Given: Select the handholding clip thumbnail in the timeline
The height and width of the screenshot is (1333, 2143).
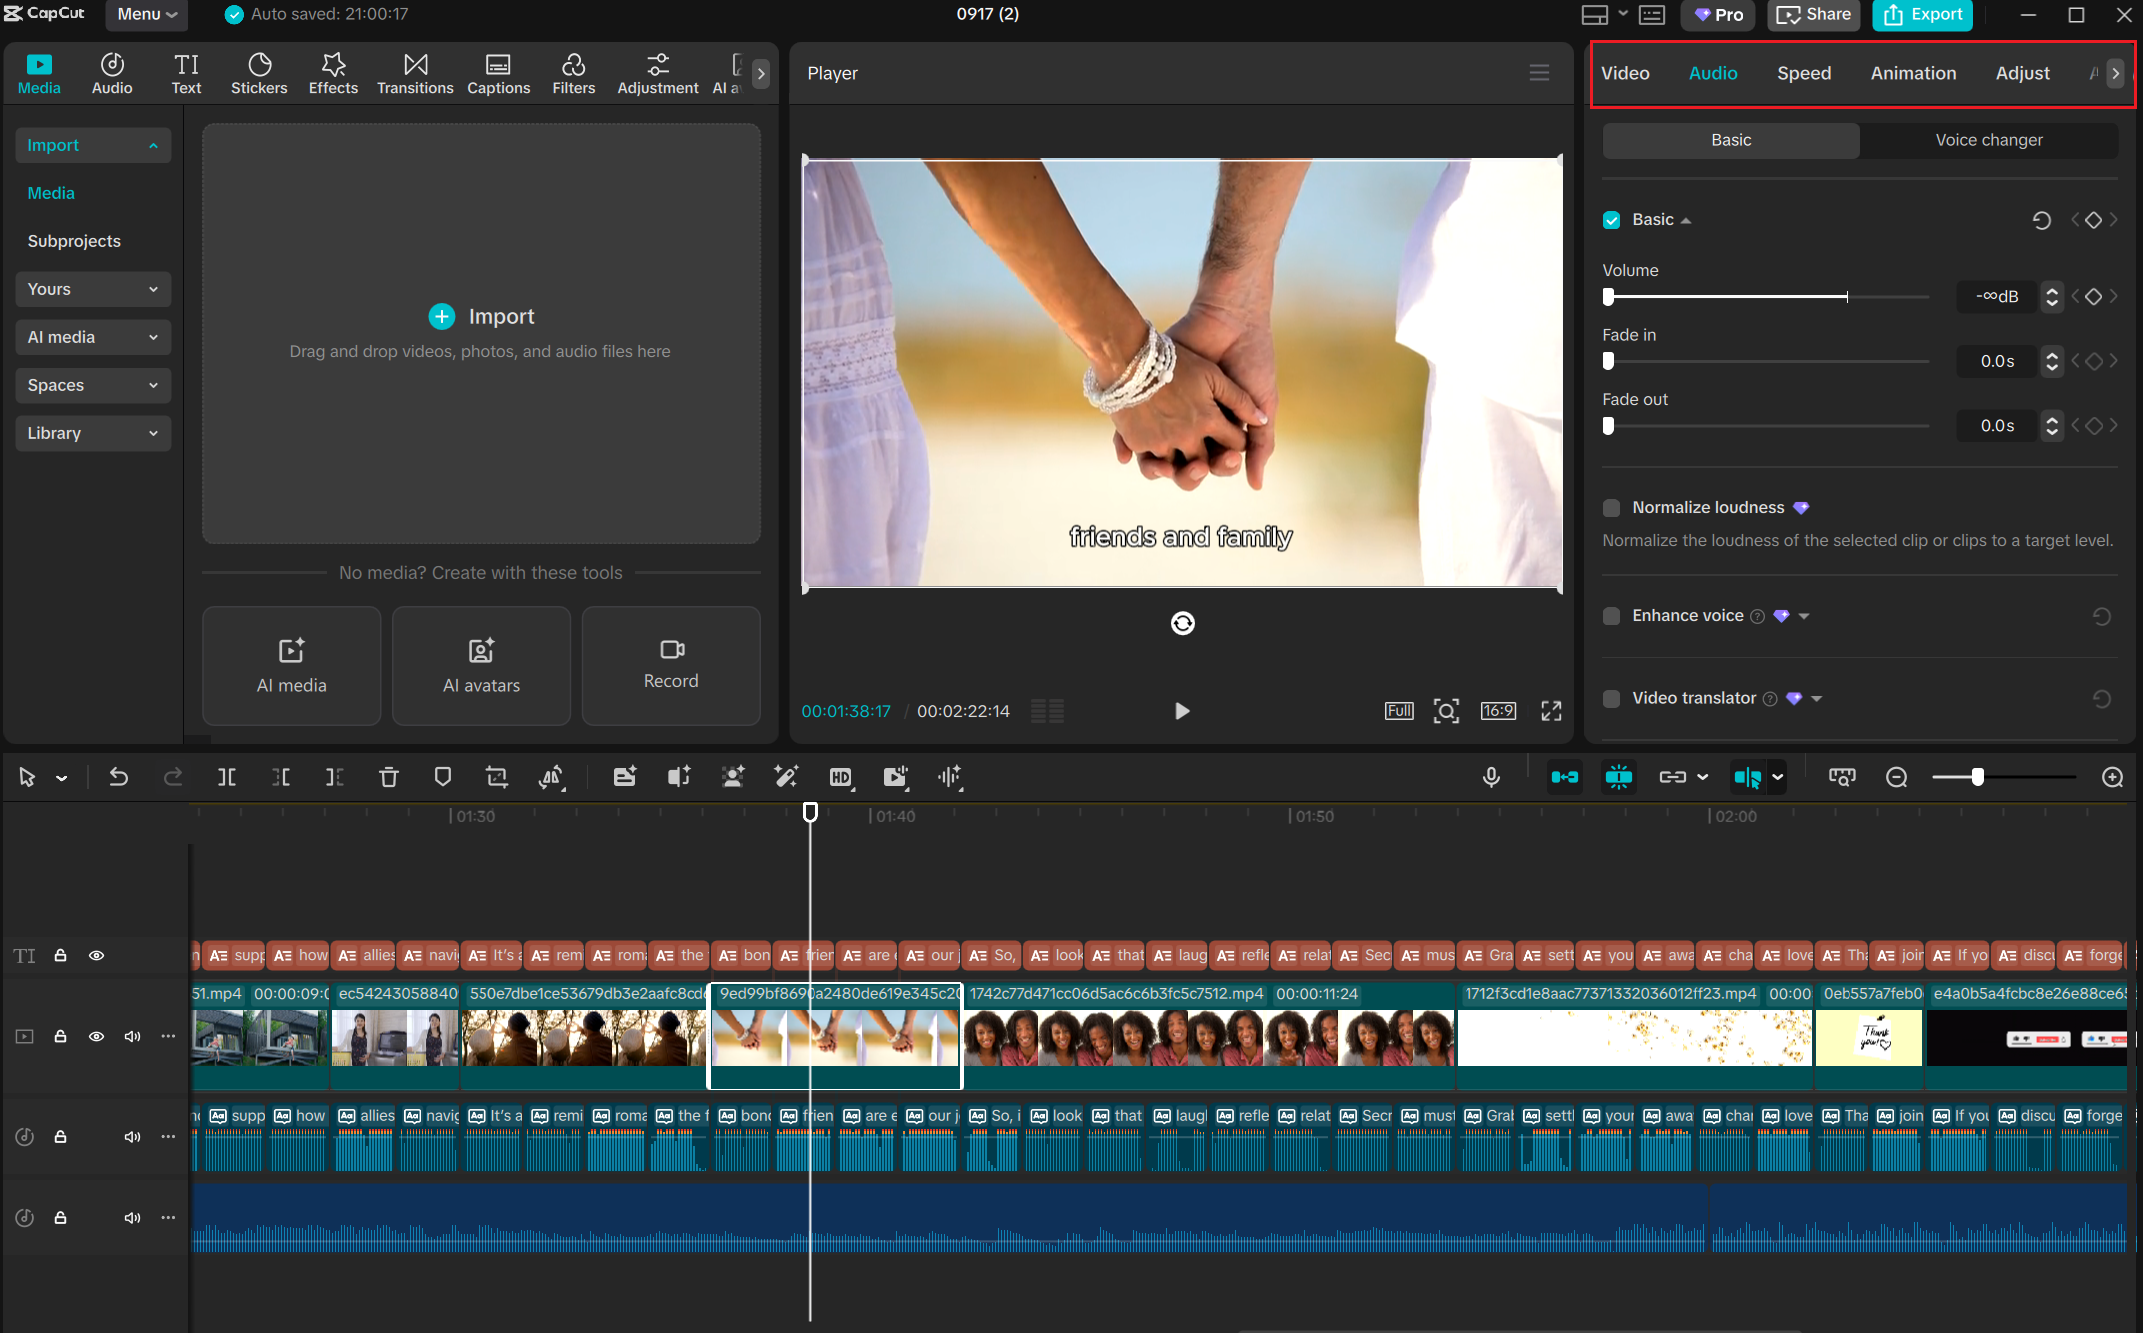Looking at the screenshot, I should [834, 1037].
